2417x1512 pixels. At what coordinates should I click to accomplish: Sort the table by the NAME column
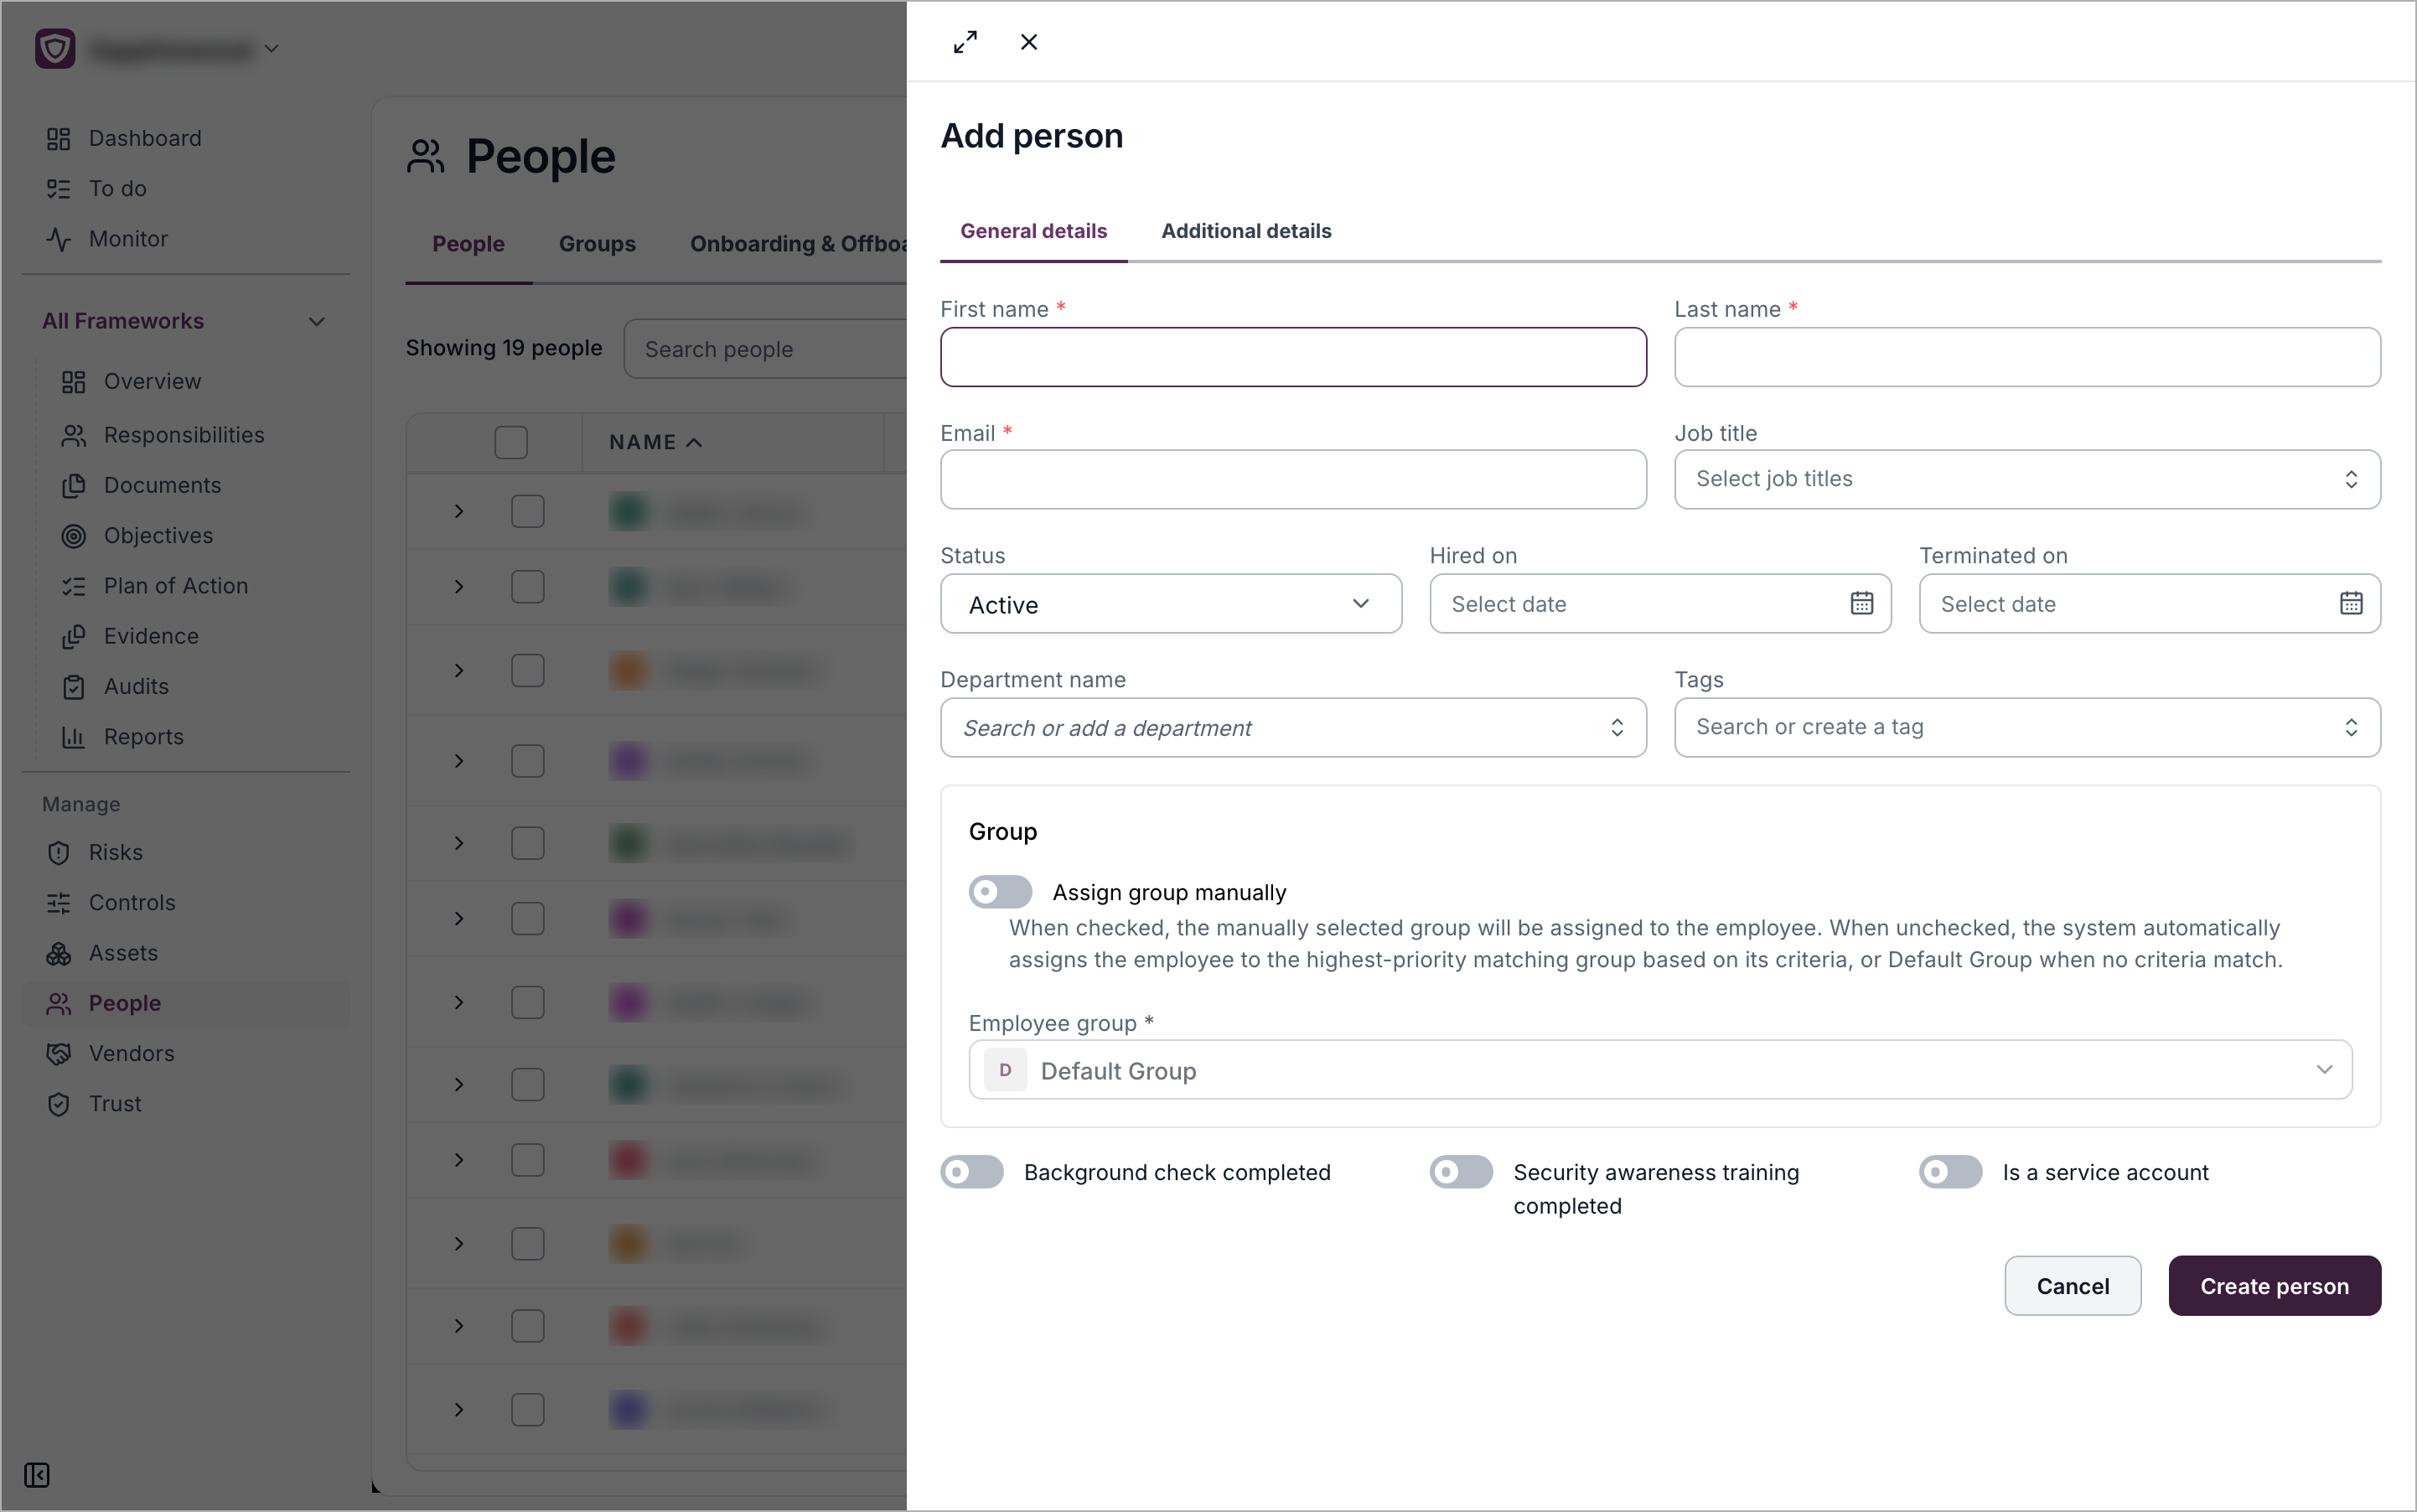(x=655, y=442)
